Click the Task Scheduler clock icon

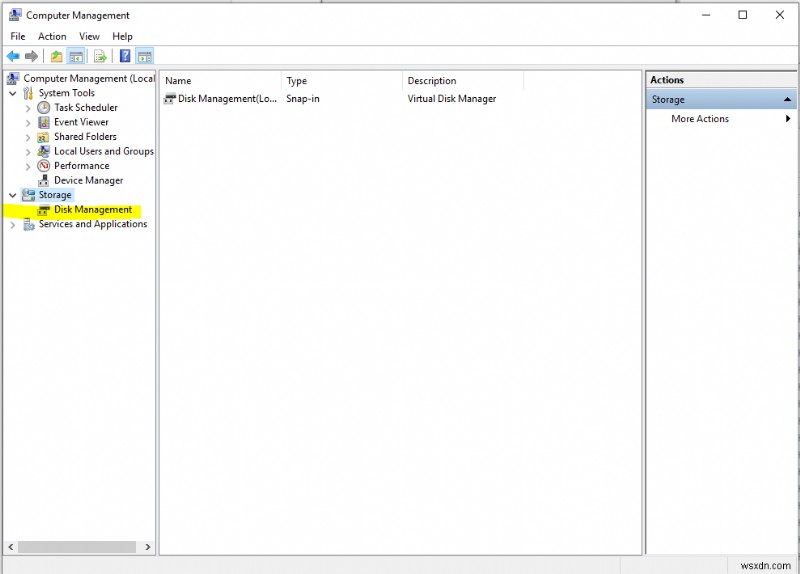pos(44,107)
